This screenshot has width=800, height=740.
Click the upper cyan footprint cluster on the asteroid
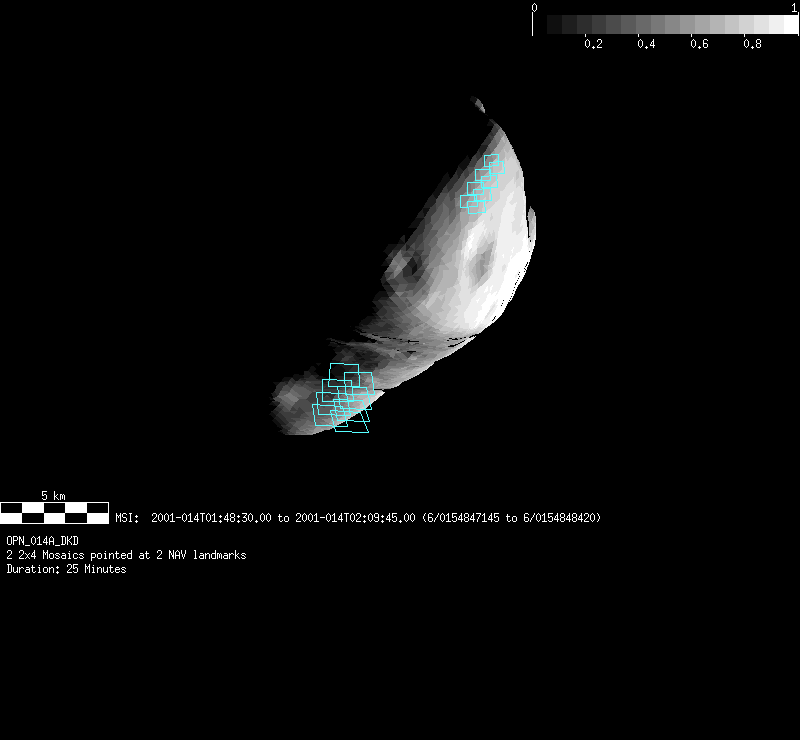pyautogui.click(x=481, y=185)
